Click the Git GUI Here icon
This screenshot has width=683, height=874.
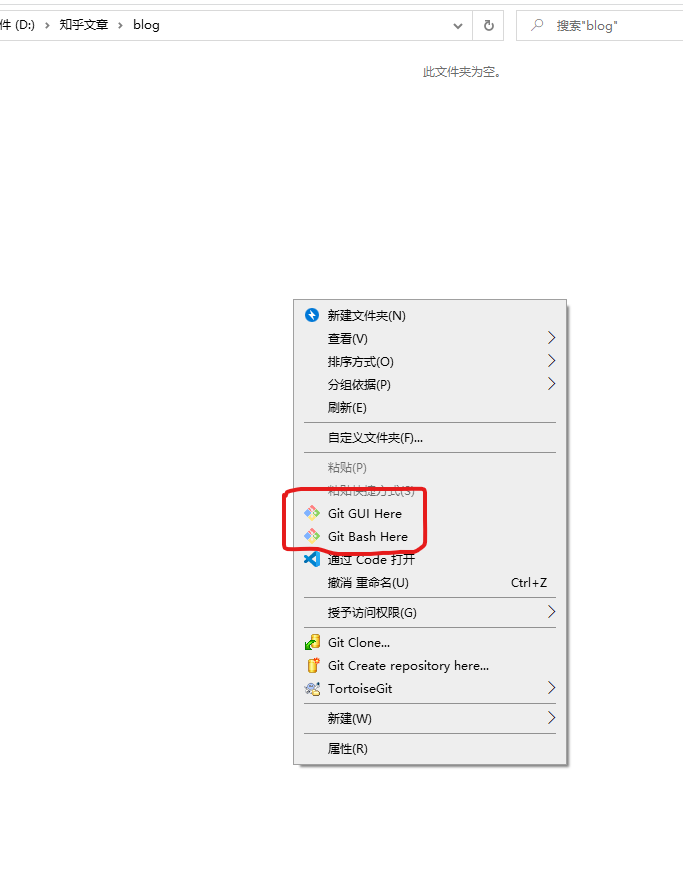(x=312, y=513)
